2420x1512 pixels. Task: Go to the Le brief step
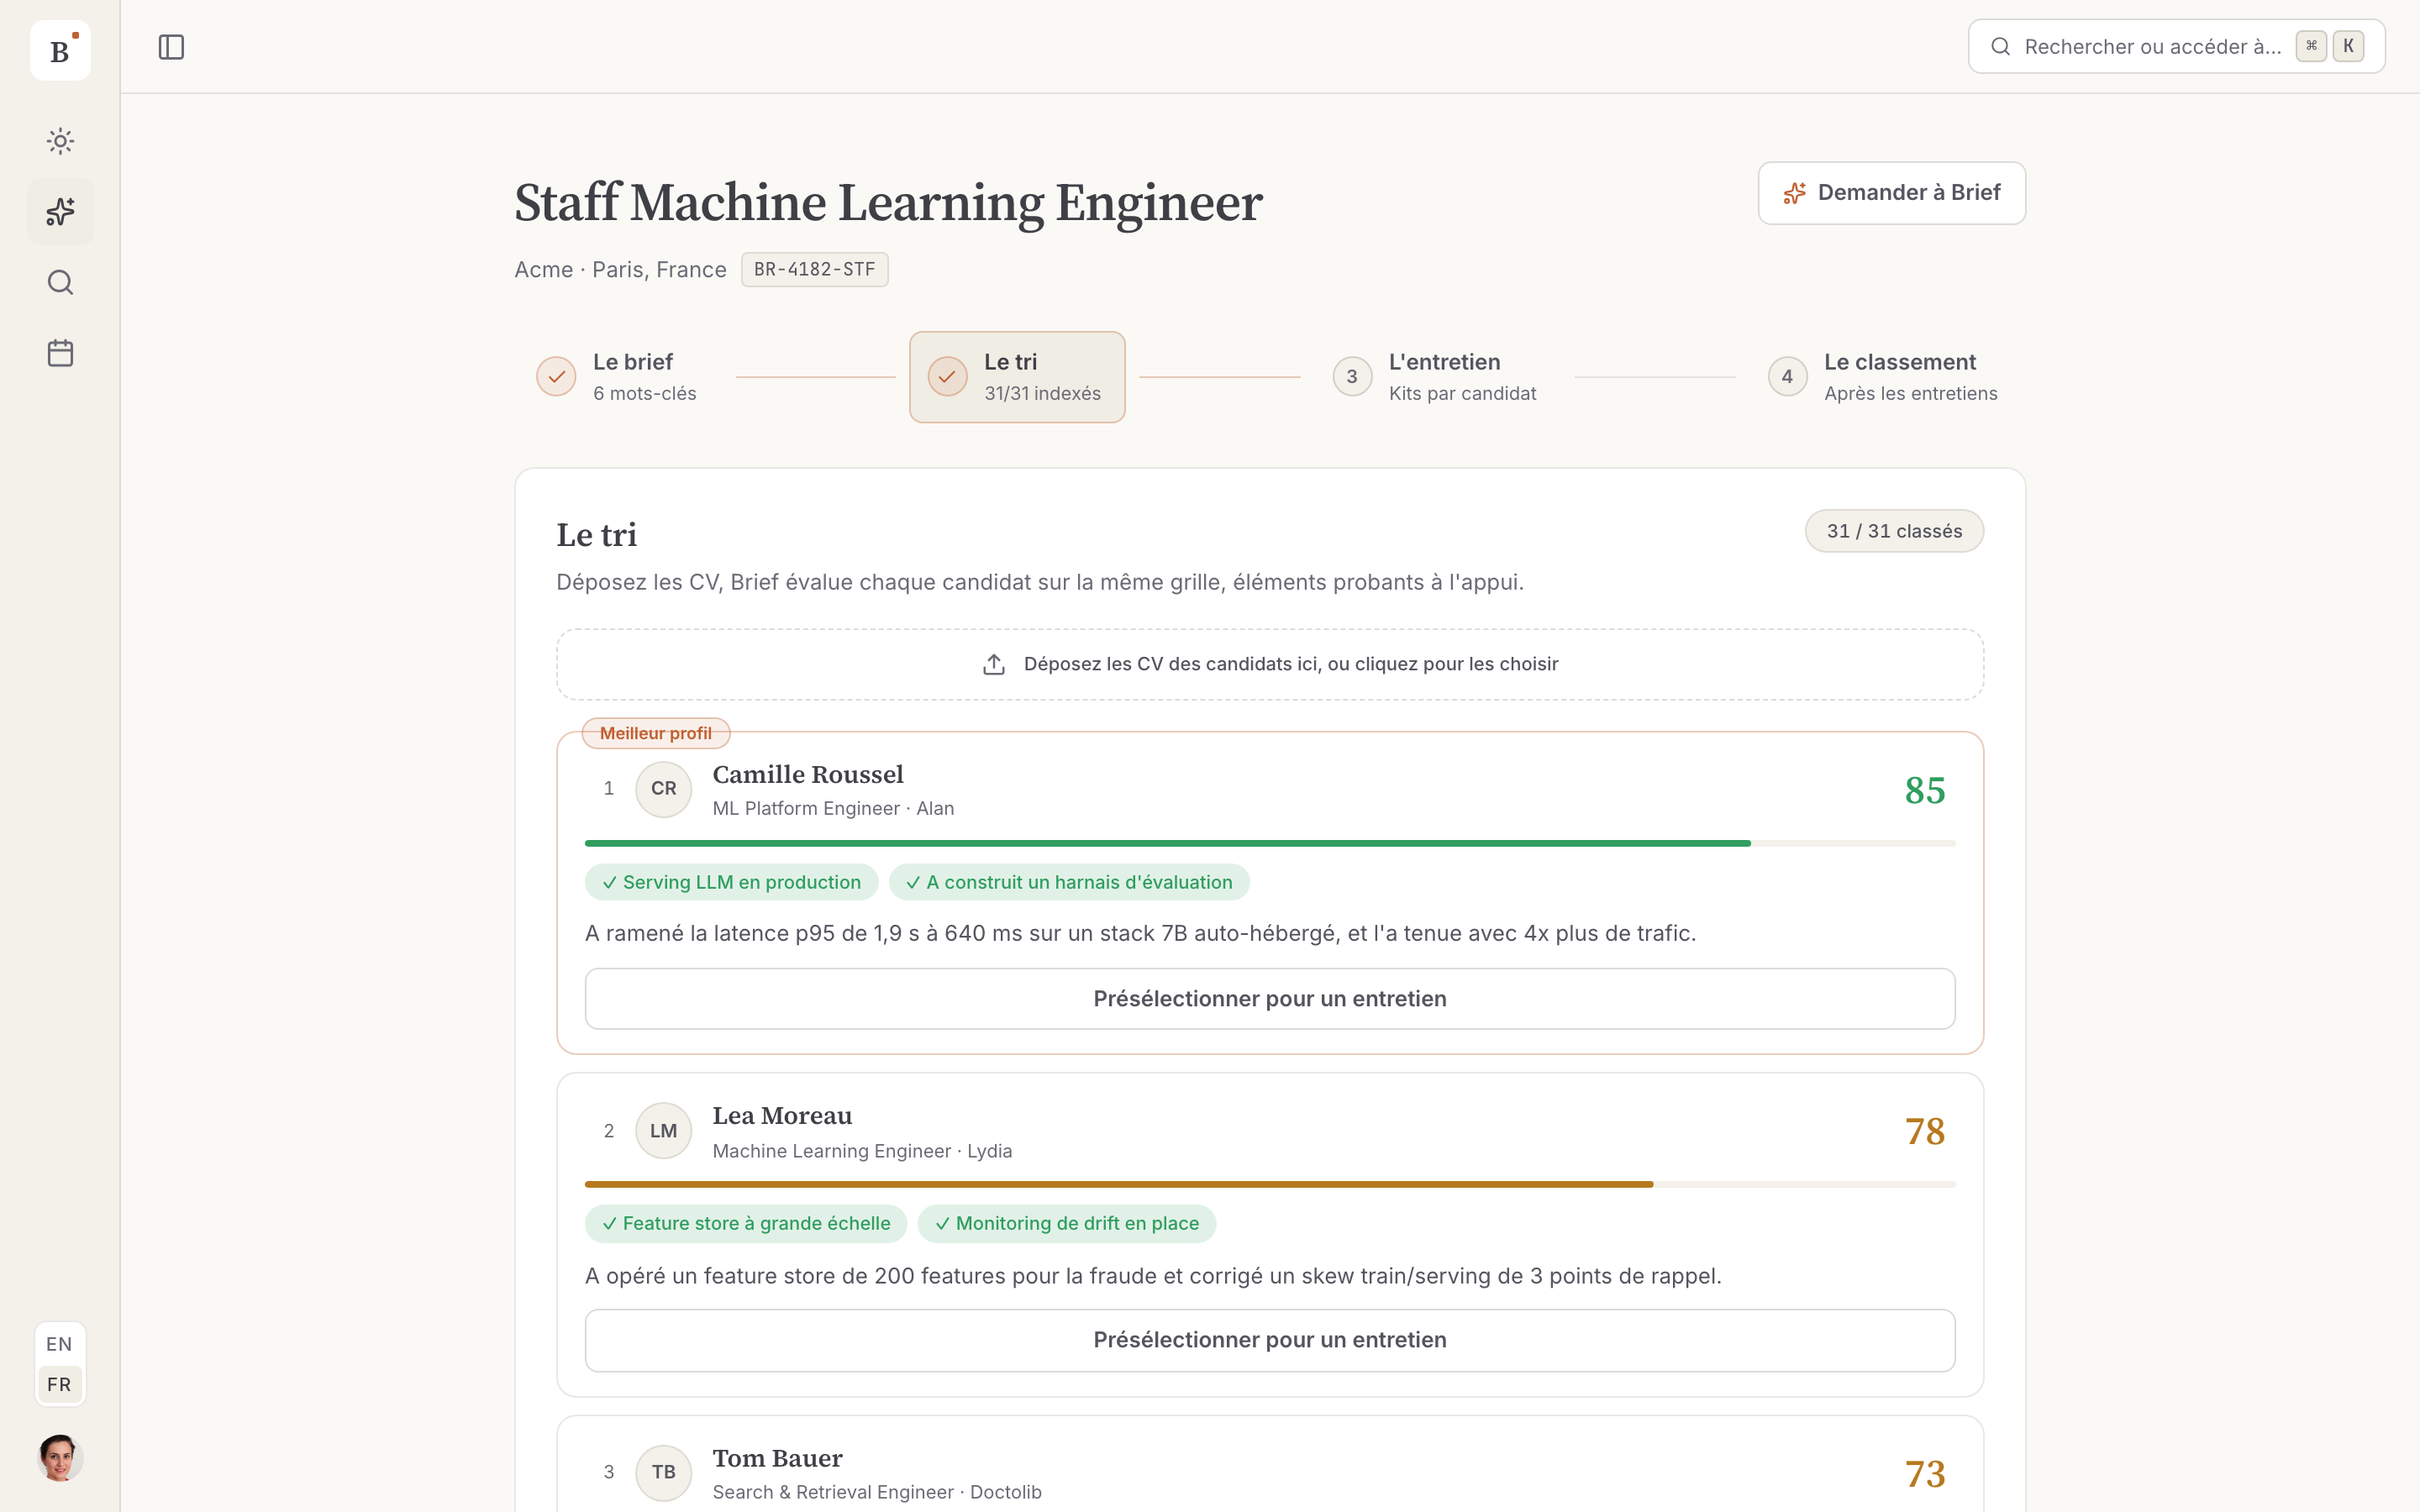tap(616, 377)
